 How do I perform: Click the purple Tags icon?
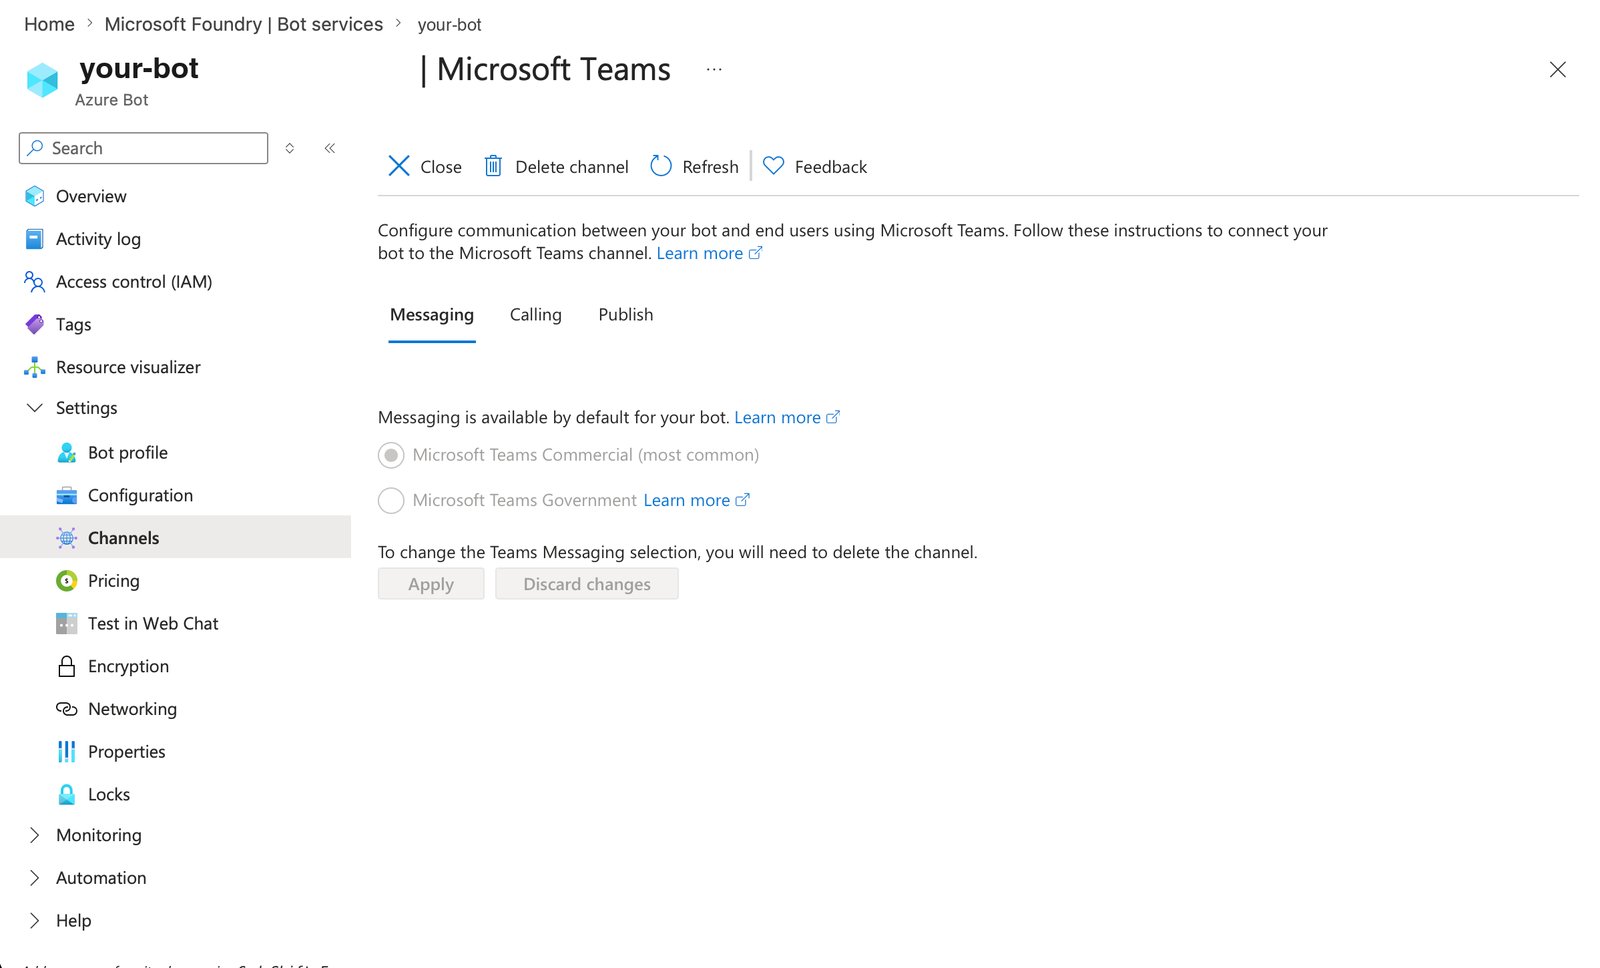[34, 324]
